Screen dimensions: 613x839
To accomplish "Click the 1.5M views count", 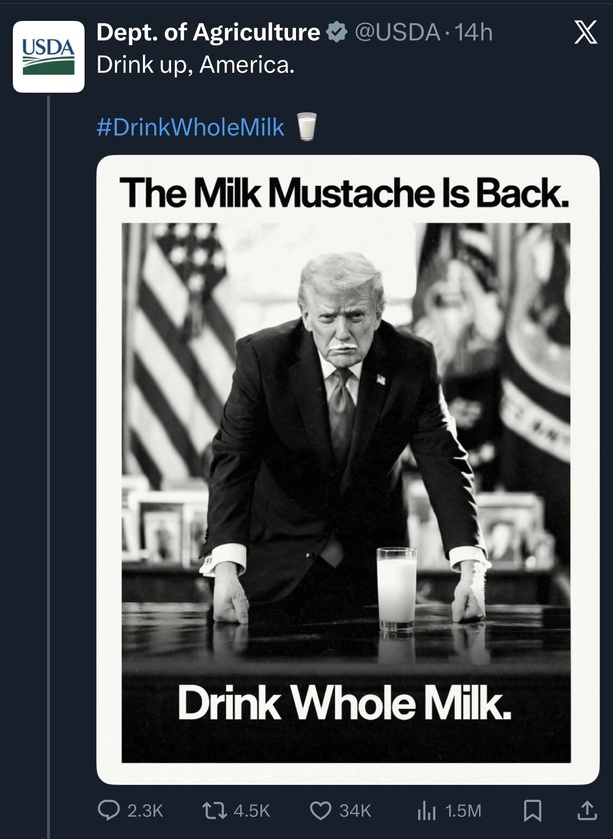I will 463,810.
